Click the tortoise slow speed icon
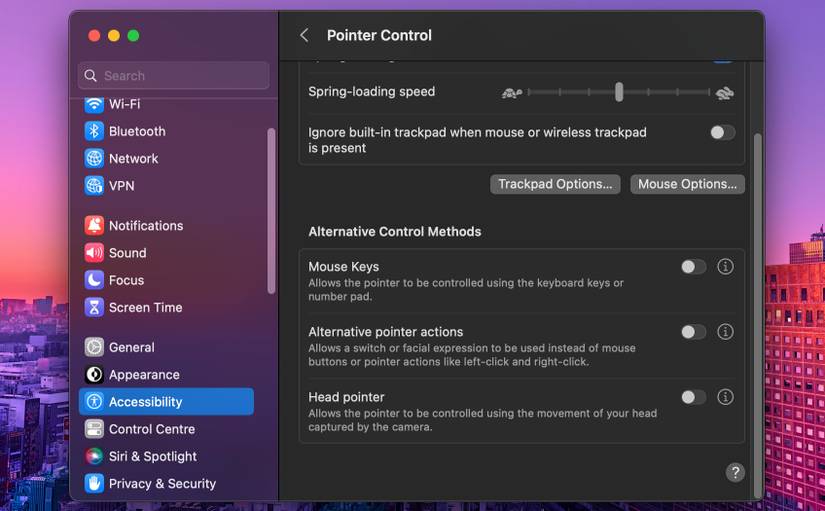 pos(511,93)
